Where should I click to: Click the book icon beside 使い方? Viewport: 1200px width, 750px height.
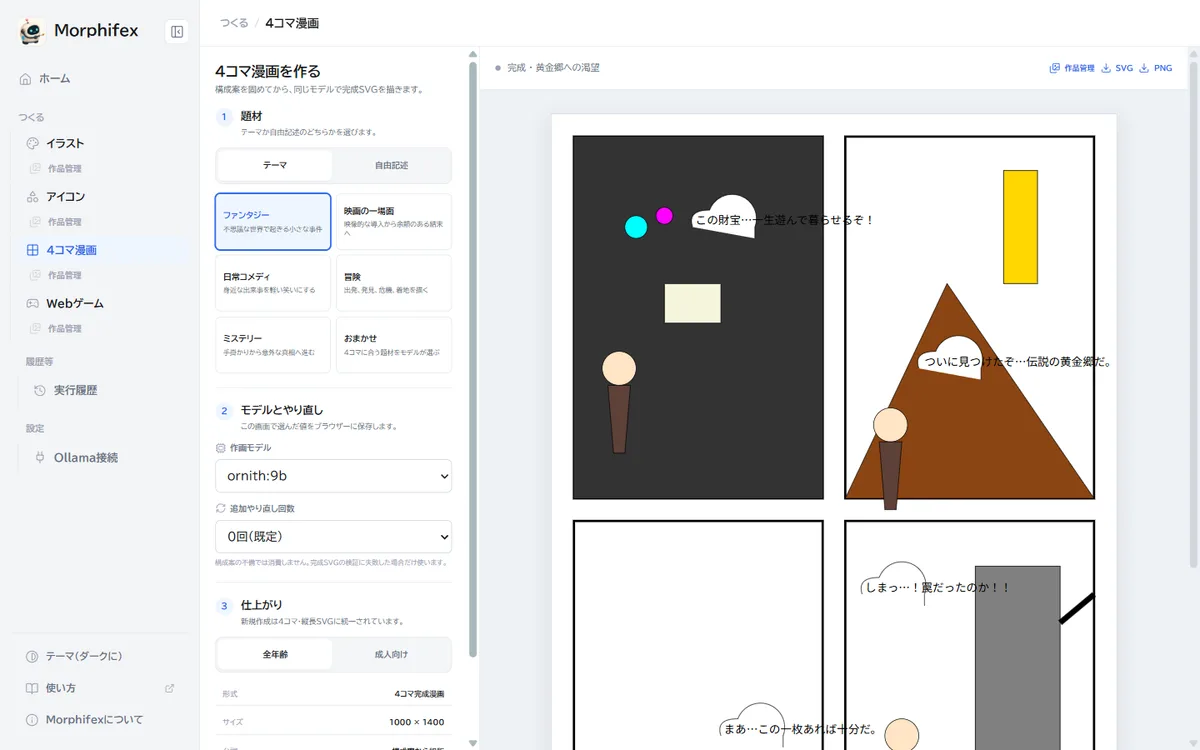[x=32, y=688]
